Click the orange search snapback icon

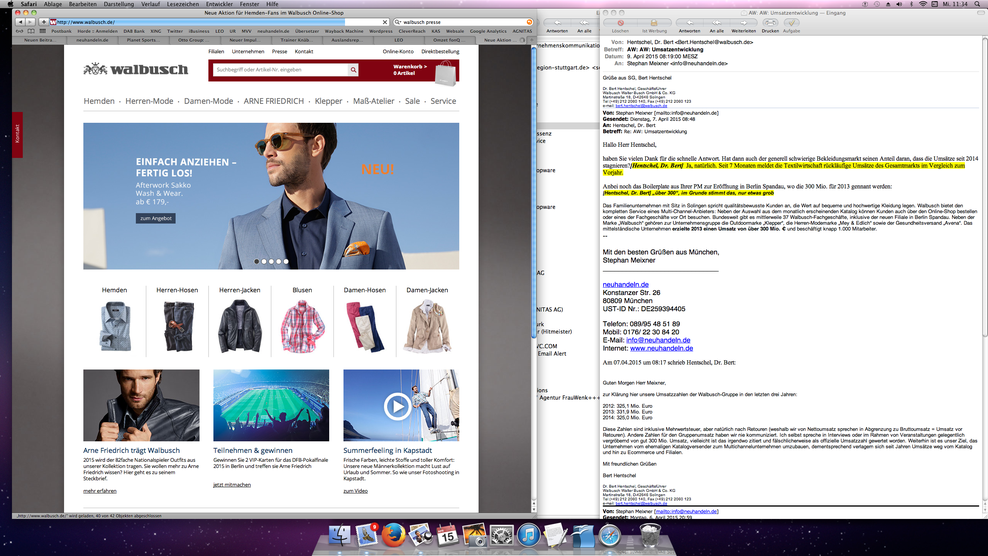coord(529,22)
